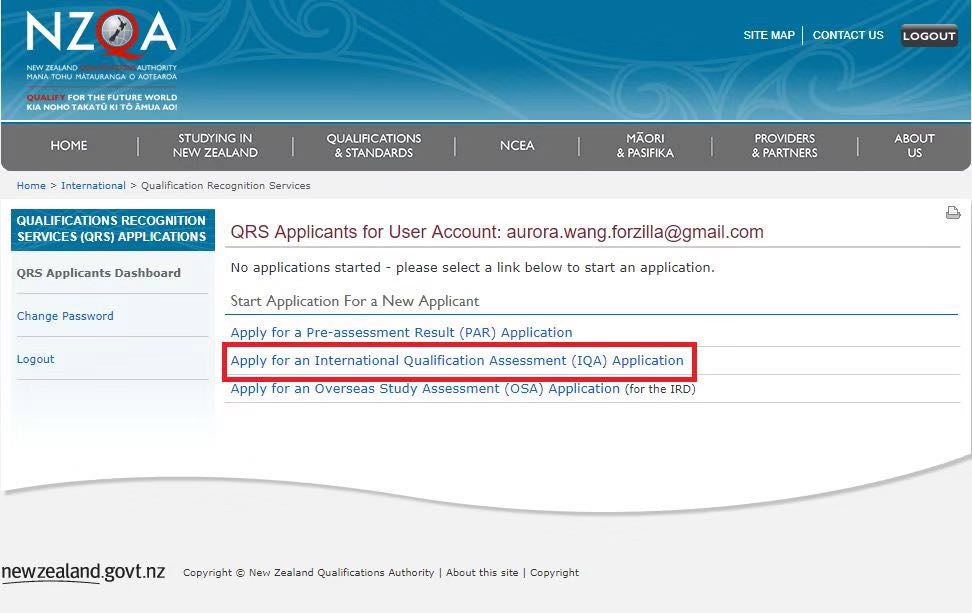Open the Providers & Partners menu
The image size is (972, 613).
[x=784, y=146]
